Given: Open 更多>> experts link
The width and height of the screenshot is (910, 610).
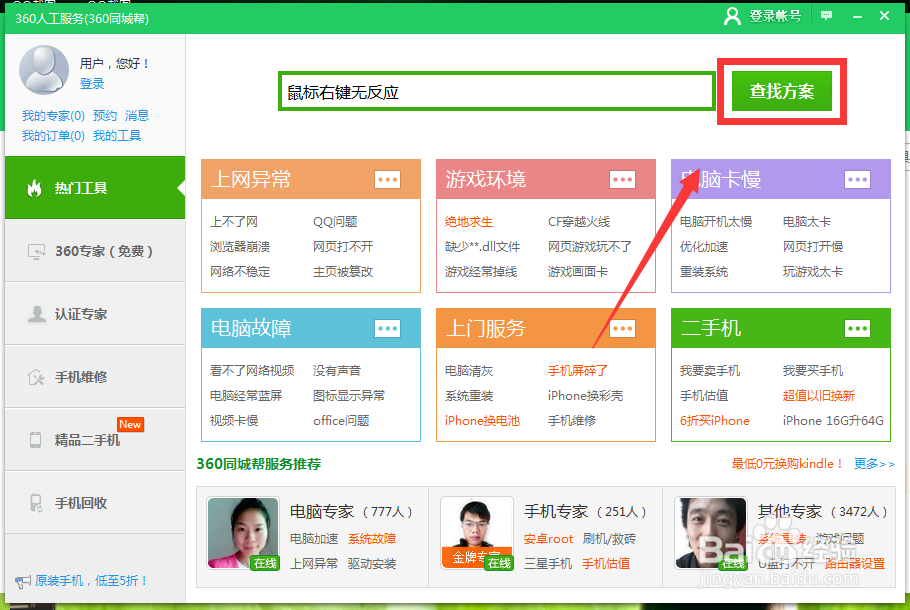Looking at the screenshot, I should coord(874,464).
